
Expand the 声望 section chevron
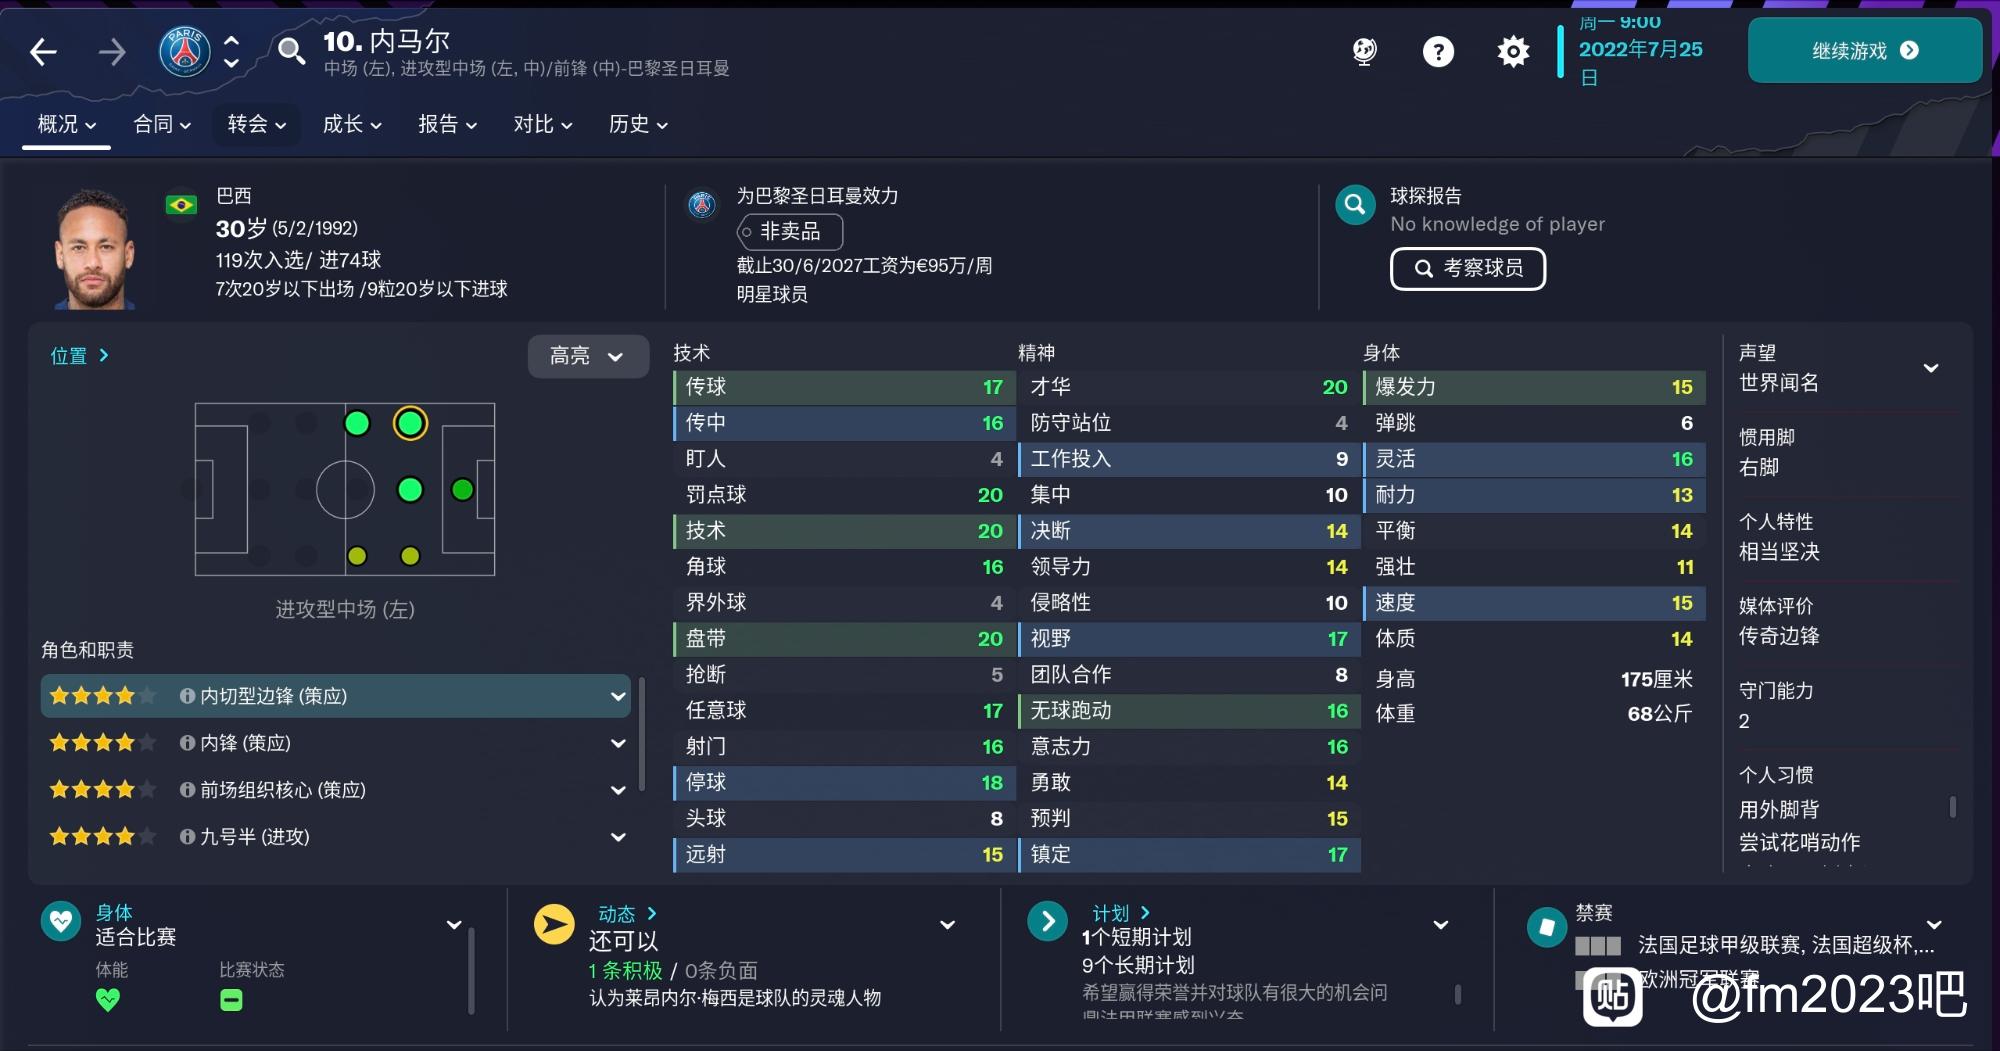1931,368
